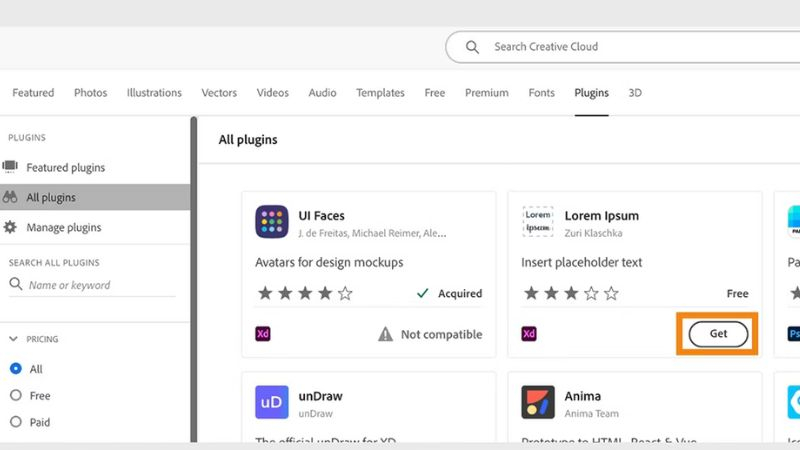Image resolution: width=800 pixels, height=450 pixels.
Task: Open the UI Faces plugin title
Action: (x=321, y=216)
